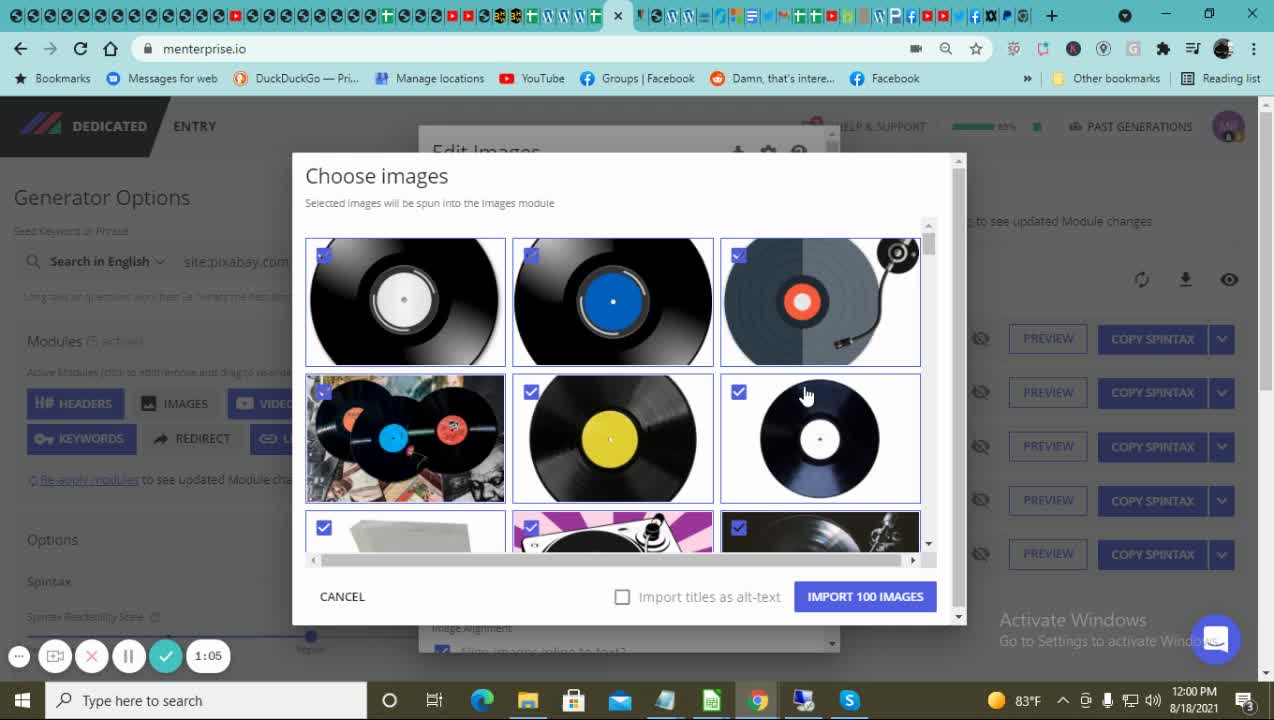Image resolution: width=1274 pixels, height=720 pixels.
Task: Open camera permission icon in address bar
Action: [915, 48]
